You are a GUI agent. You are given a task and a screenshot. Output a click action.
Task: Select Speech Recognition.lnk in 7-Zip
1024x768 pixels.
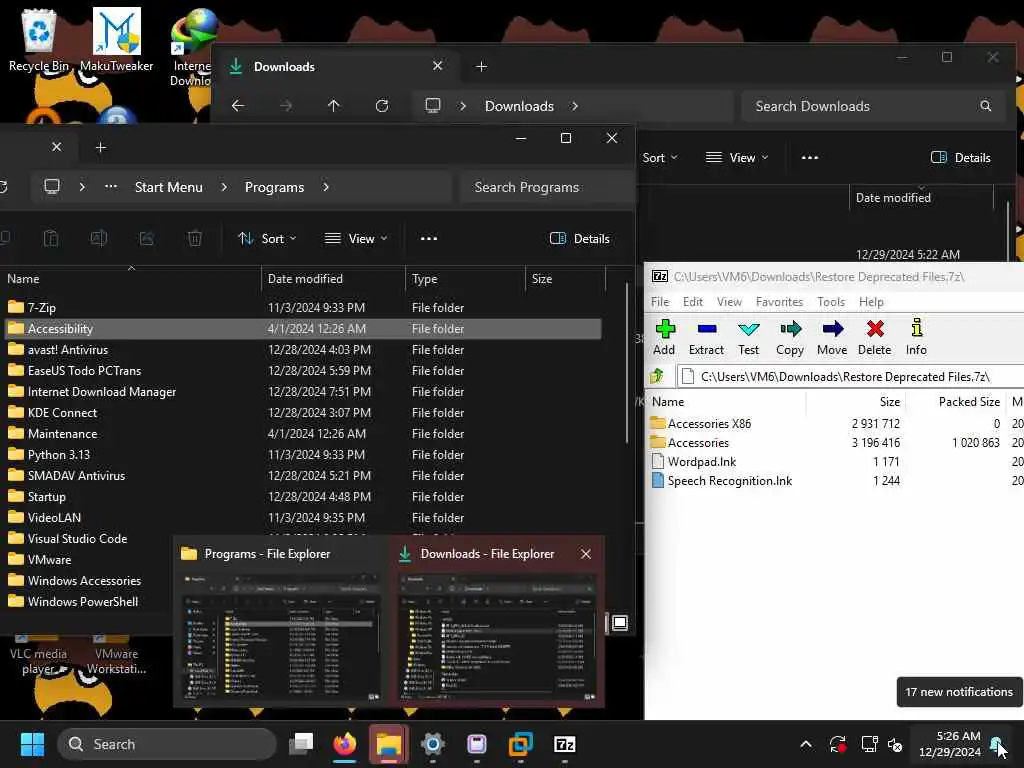729,481
